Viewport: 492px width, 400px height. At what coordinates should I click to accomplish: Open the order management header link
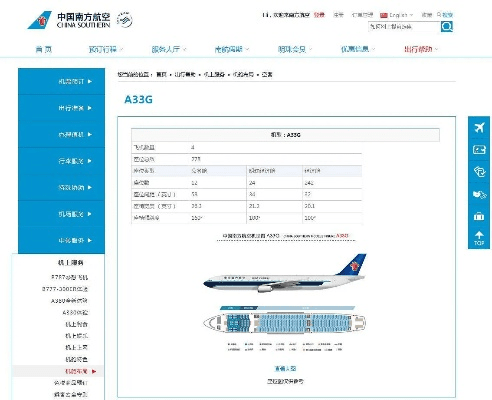point(362,15)
